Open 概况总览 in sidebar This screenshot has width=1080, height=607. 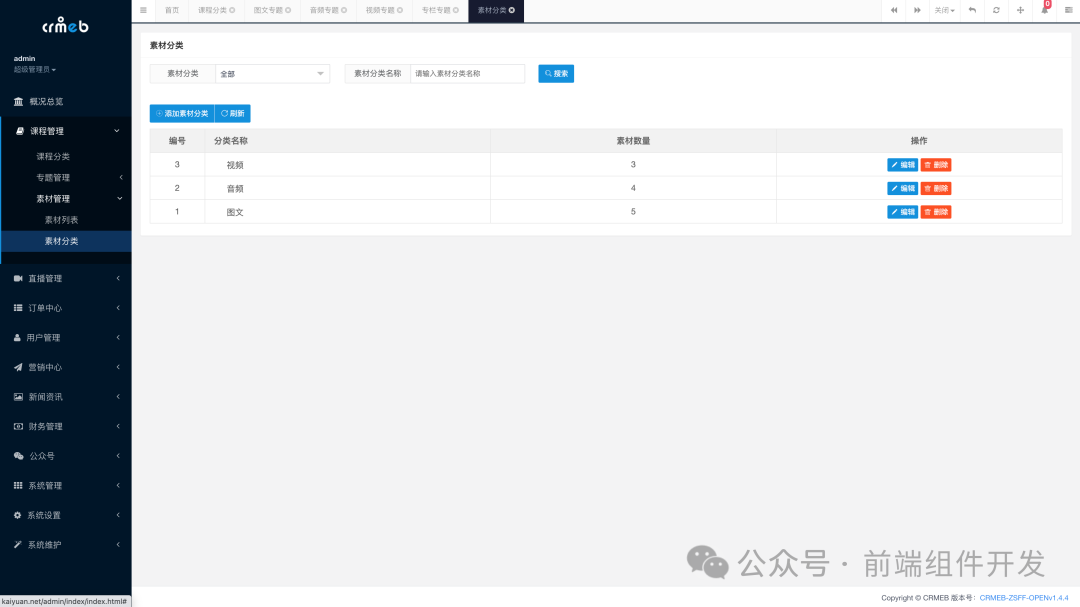65,101
